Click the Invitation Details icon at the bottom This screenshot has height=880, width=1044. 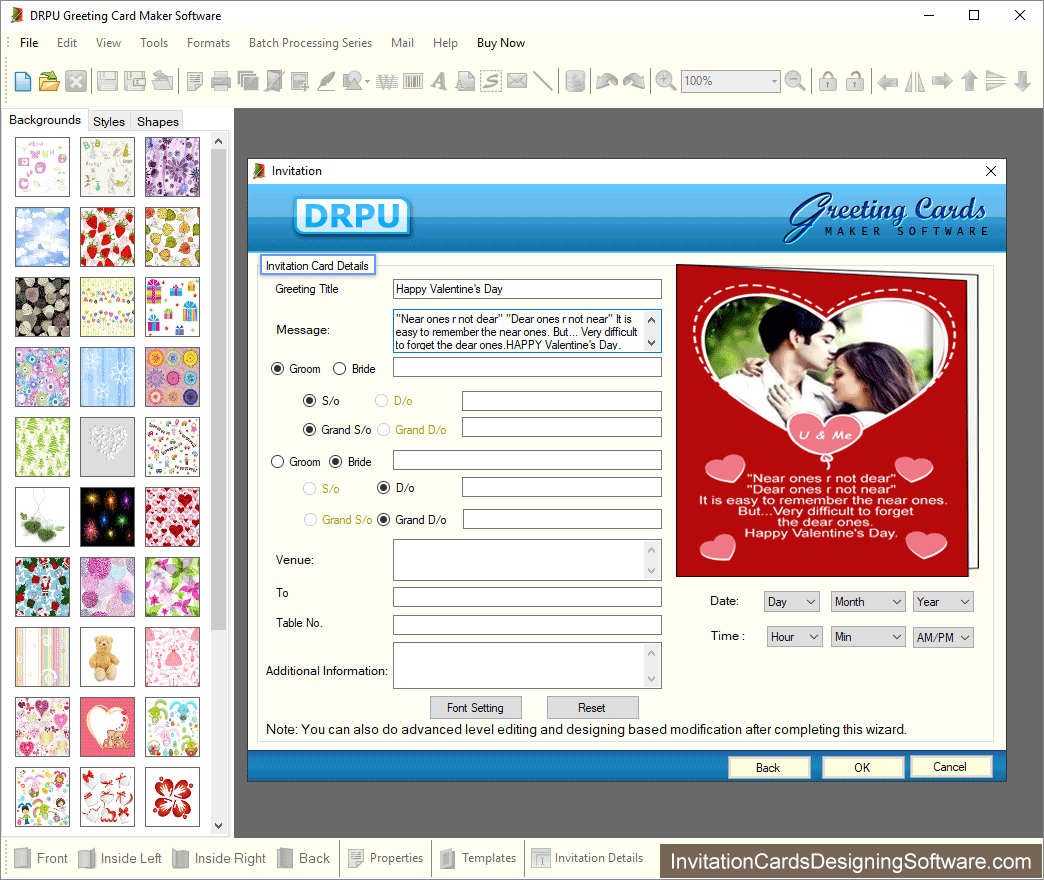pos(540,858)
